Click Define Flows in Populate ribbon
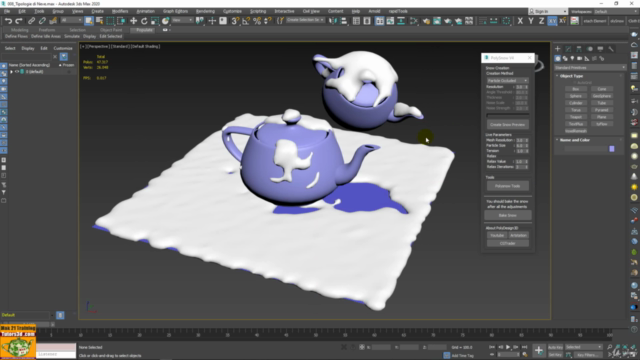Viewport: 640px width, 360px height. tap(16, 36)
